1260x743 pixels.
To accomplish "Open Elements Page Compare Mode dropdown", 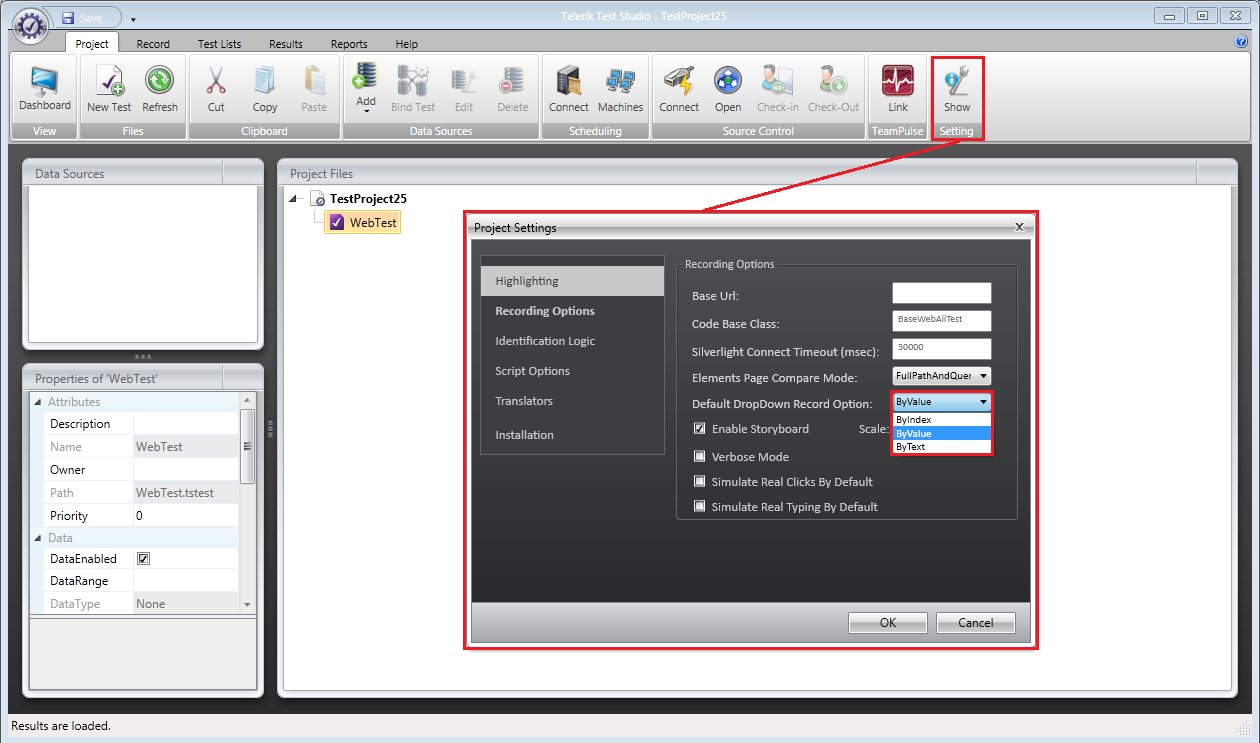I will pos(941,376).
